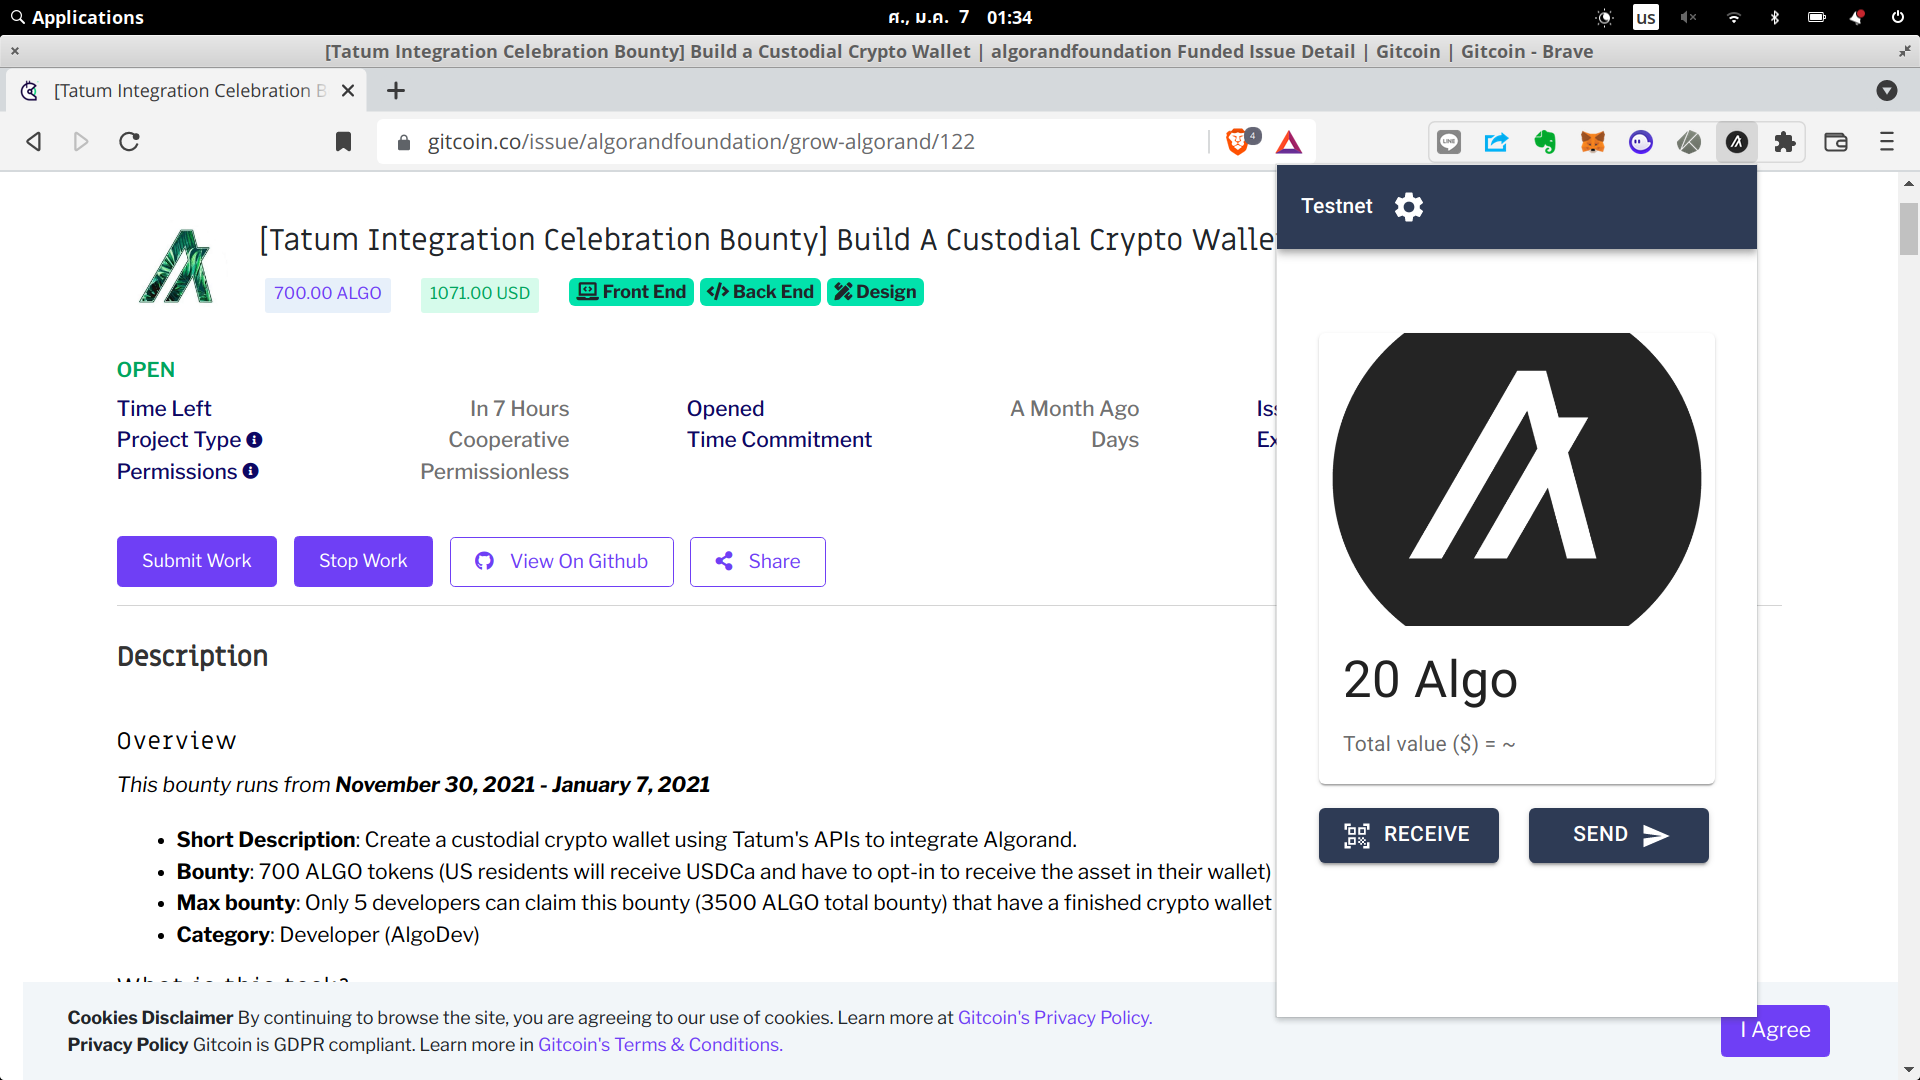The width and height of the screenshot is (1920, 1080).
Task: Click the info icon beside Project Type
Action: [x=255, y=440]
